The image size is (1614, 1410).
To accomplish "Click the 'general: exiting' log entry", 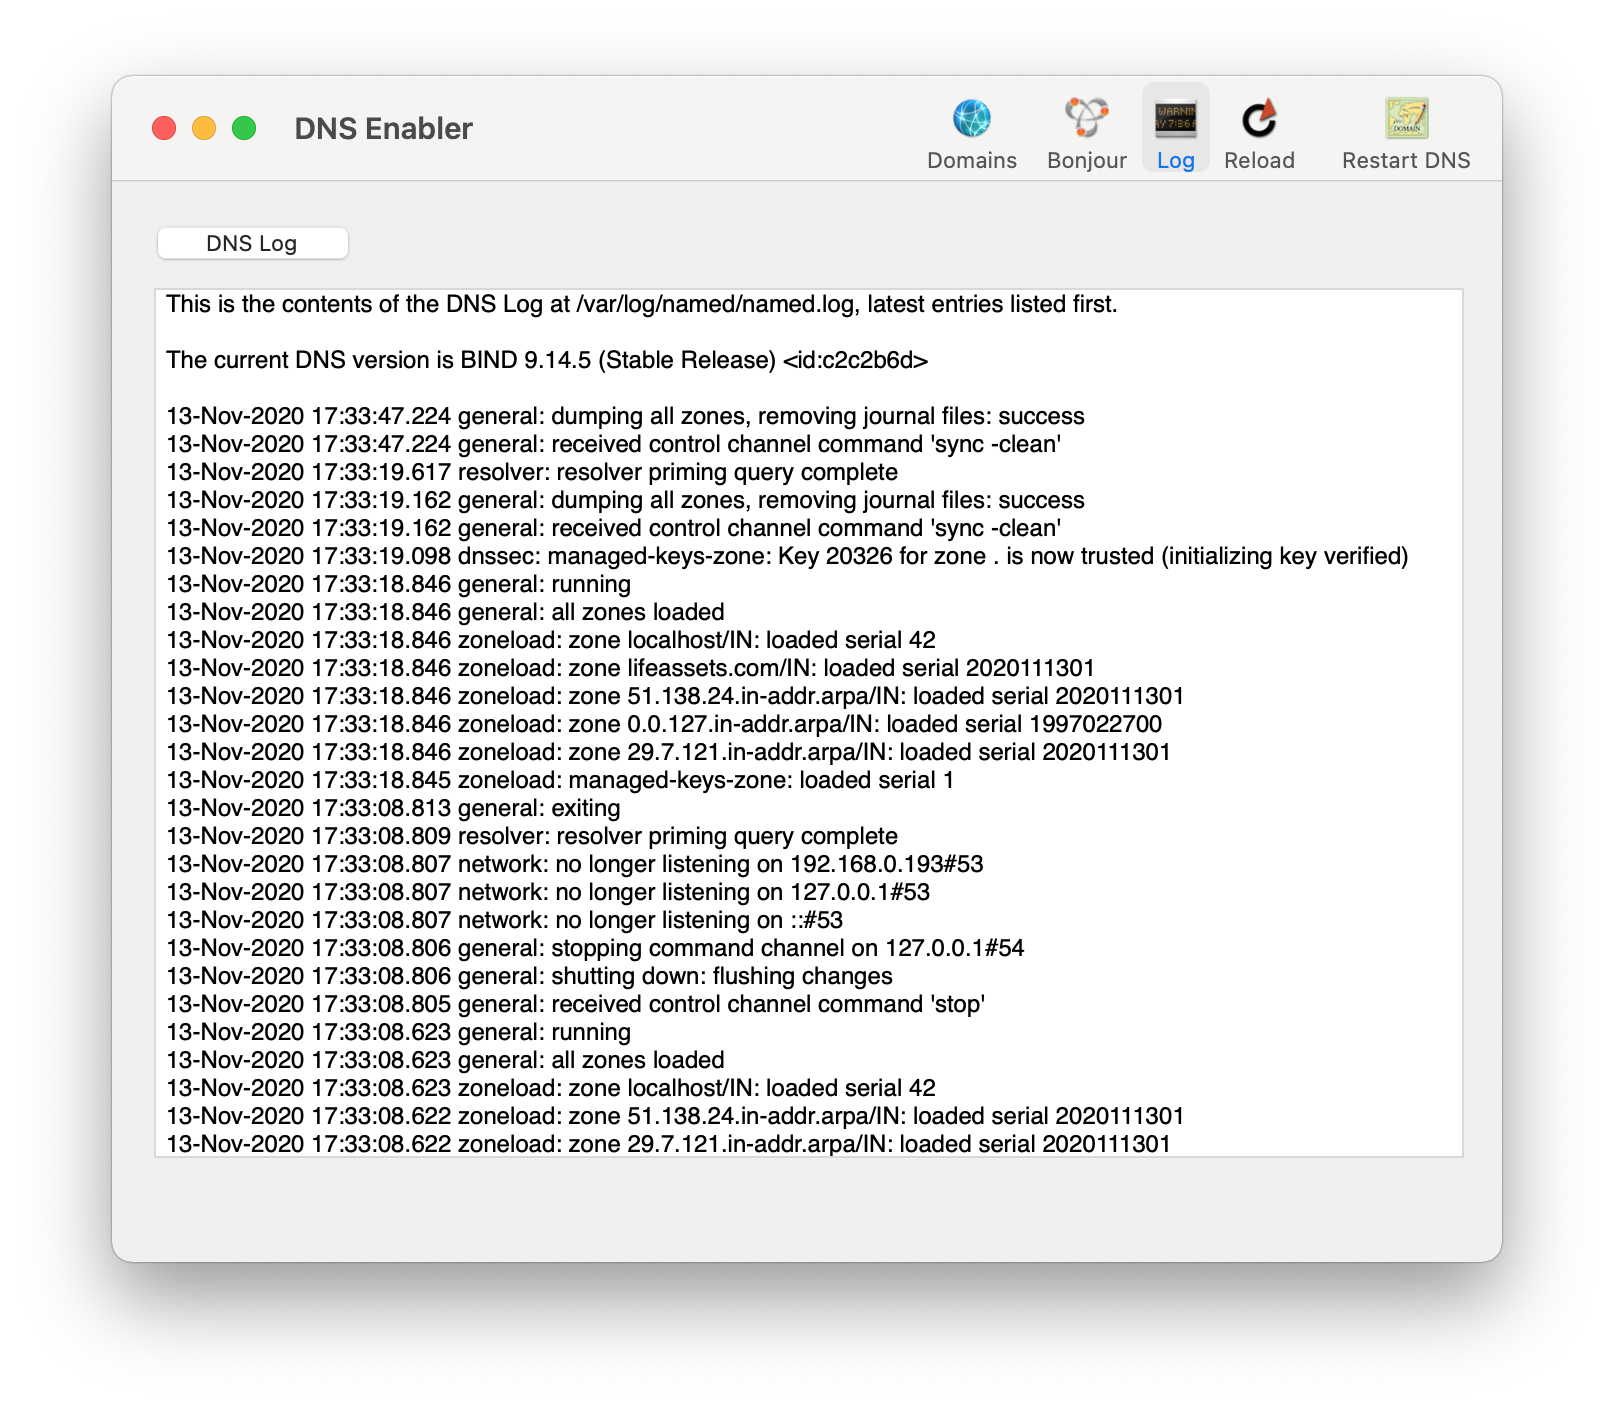I will click(393, 808).
